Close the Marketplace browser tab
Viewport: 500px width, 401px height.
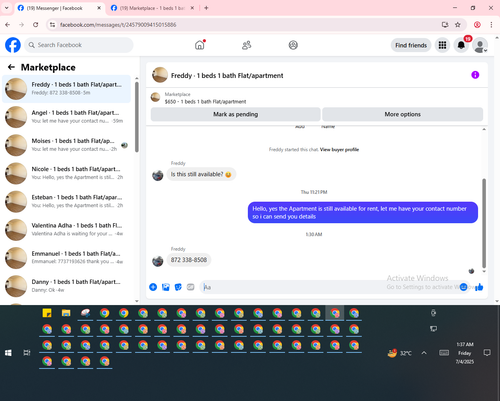coord(192,8)
